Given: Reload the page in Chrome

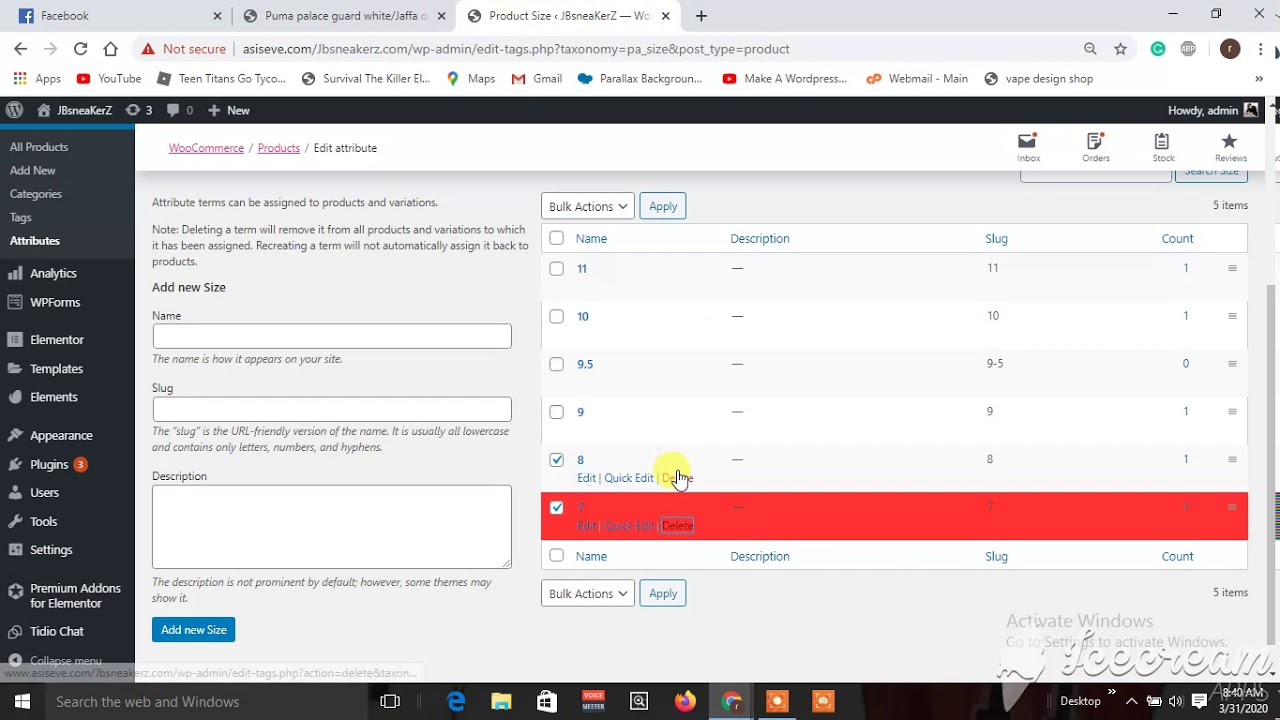Looking at the screenshot, I should (80, 48).
